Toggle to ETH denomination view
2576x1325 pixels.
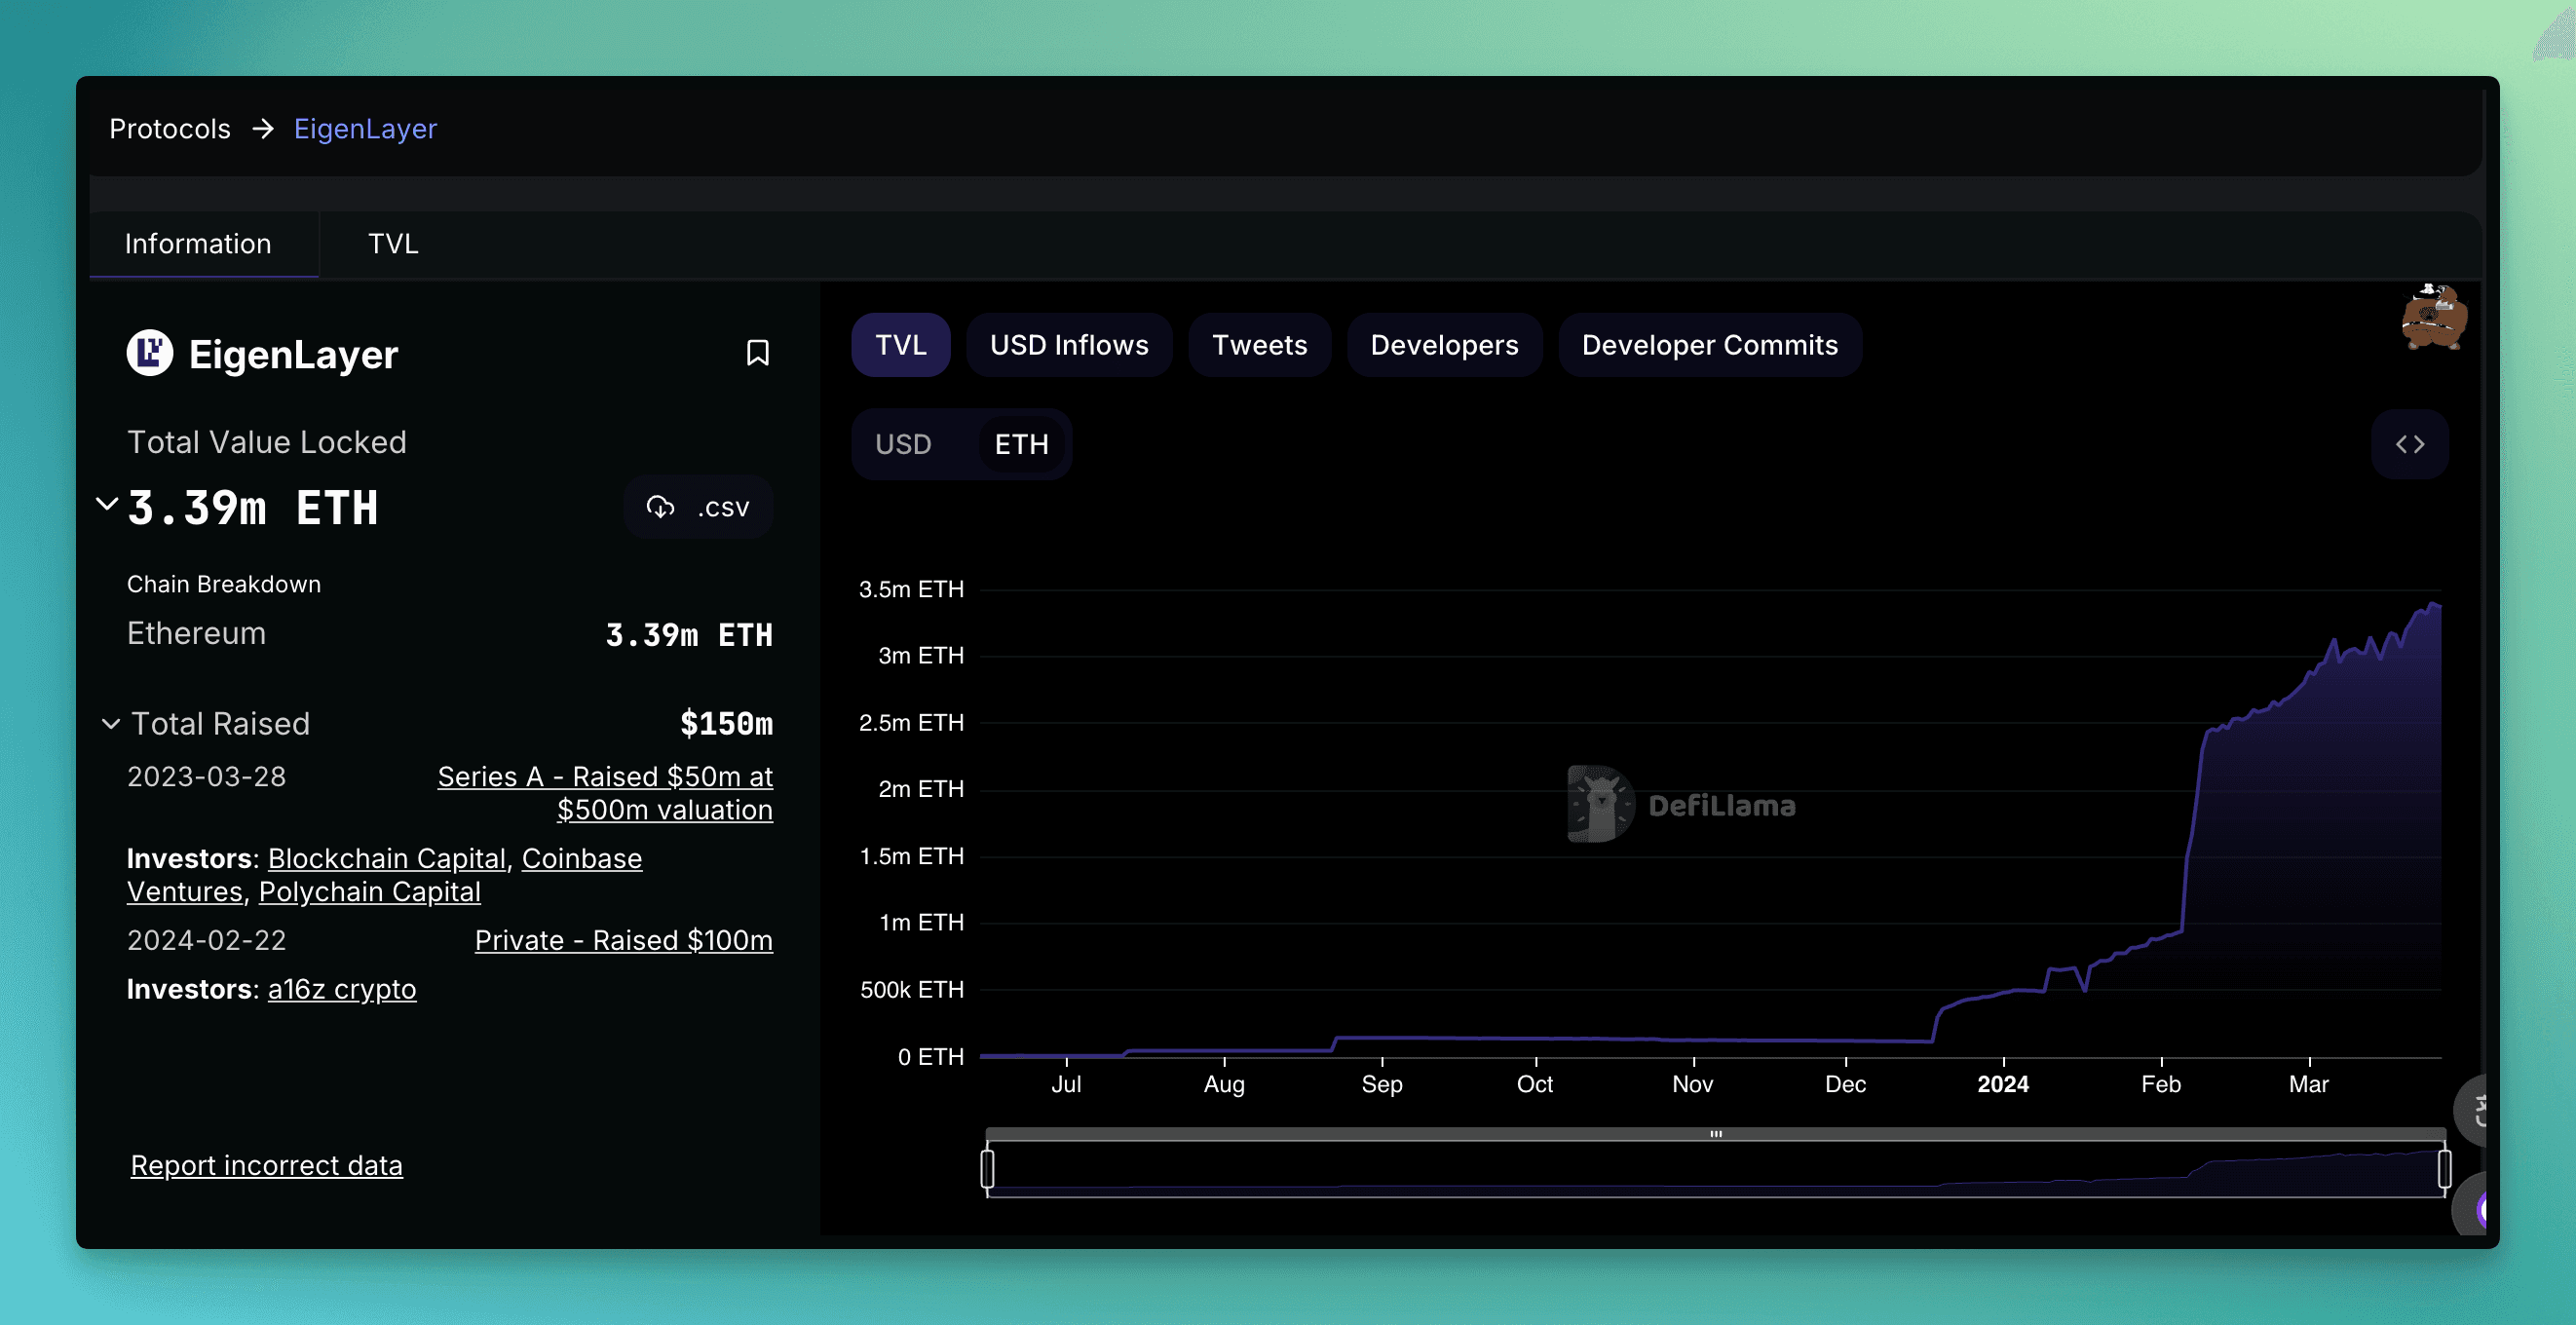click(x=1022, y=442)
